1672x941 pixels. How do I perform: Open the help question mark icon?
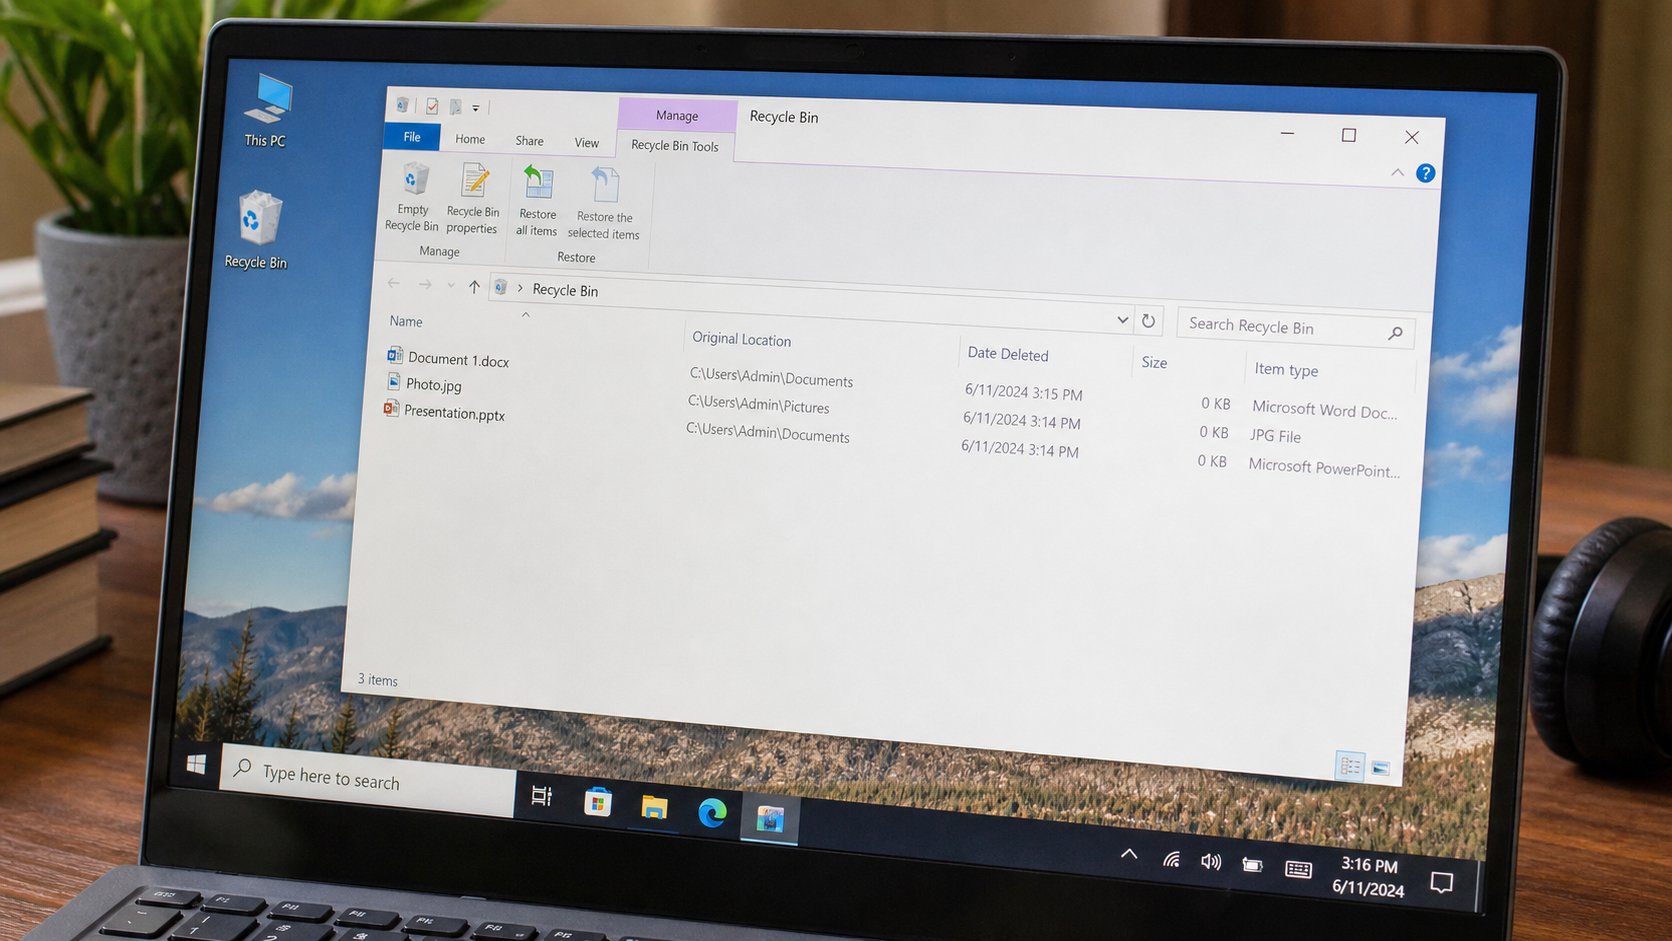1426,173
